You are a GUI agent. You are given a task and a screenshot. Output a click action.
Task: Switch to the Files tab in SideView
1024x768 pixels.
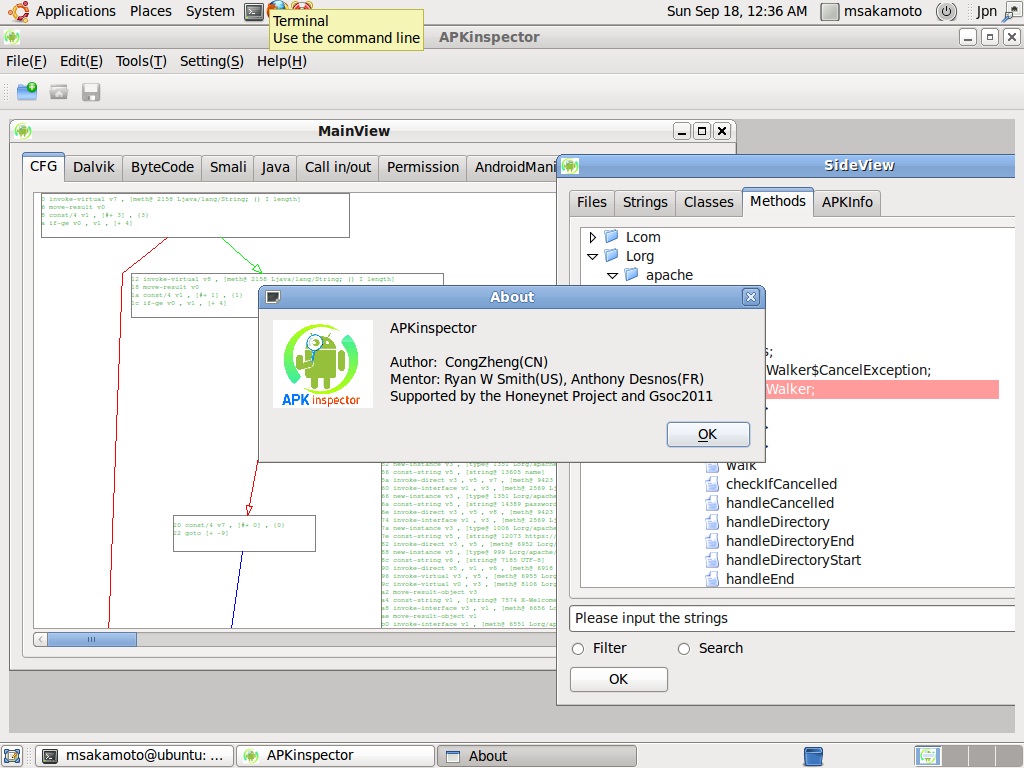[x=592, y=202]
